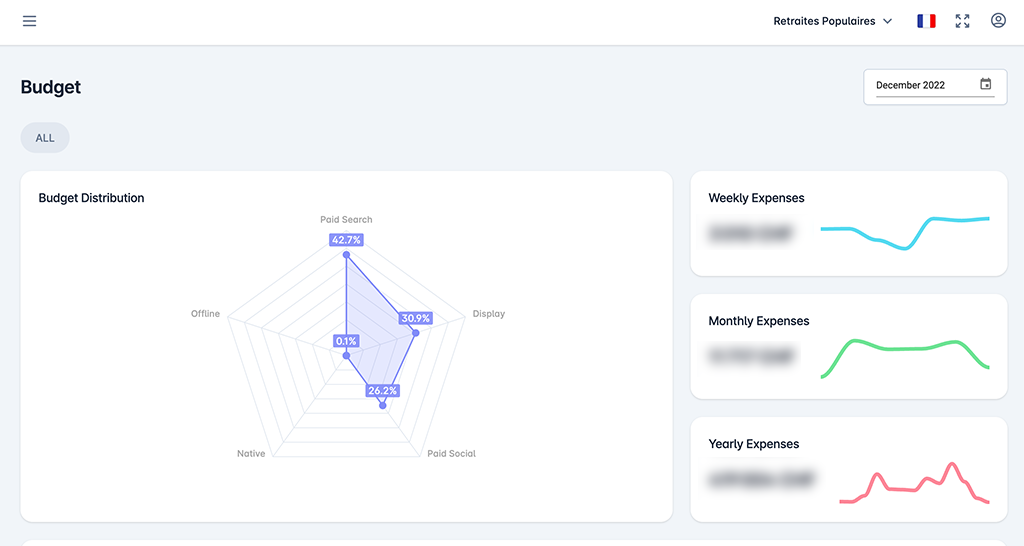Expand the Retraites Populaires dropdown chevron
Screen dimensions: 1024x546
888,21
